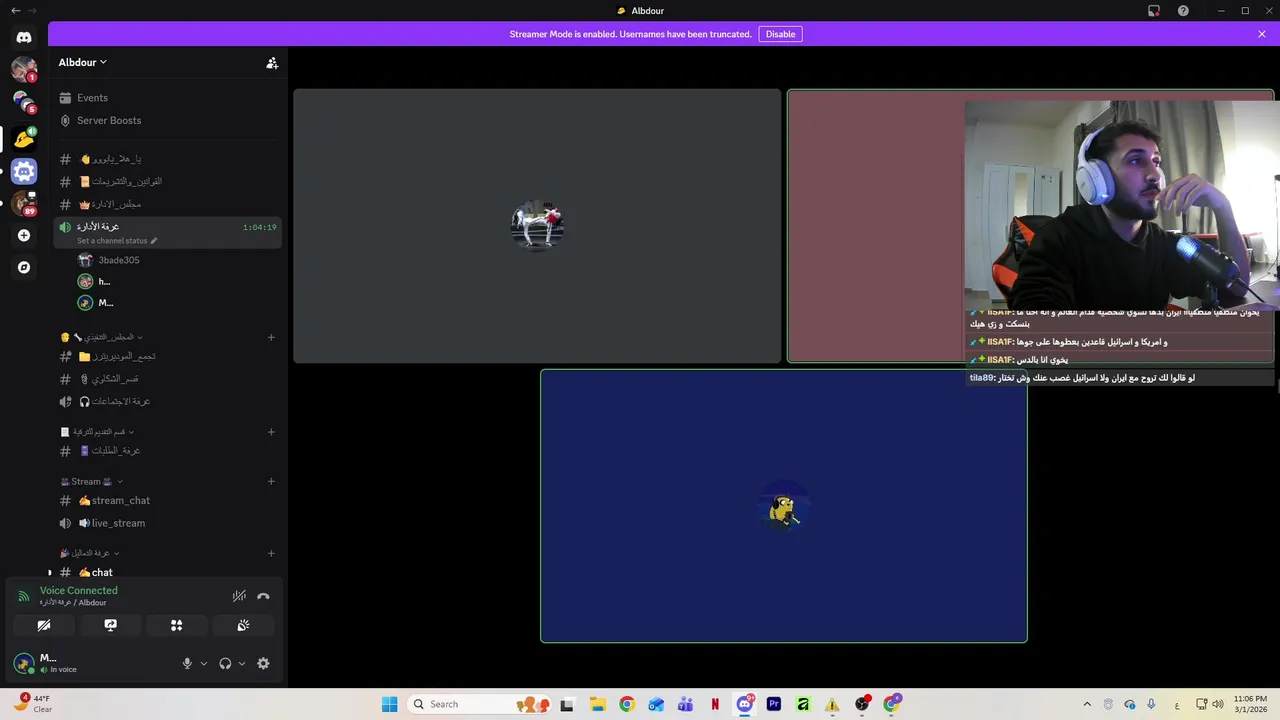Open غرفة_الطلبات channel
The image size is (1280, 720).
[x=166, y=450]
